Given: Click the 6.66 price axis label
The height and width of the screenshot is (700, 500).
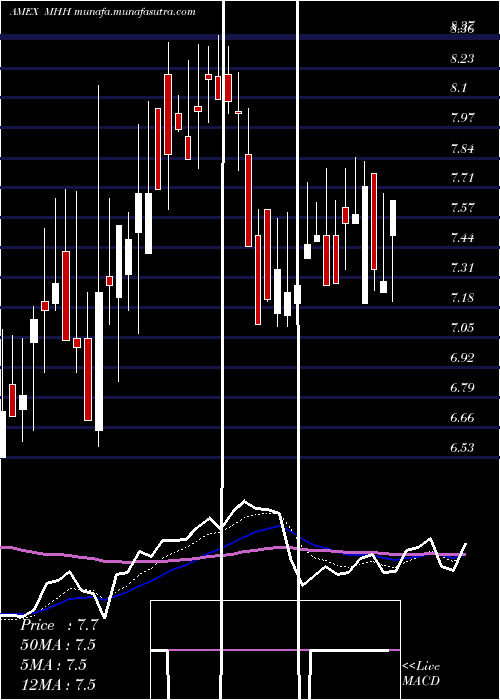Looking at the screenshot, I should [462, 418].
